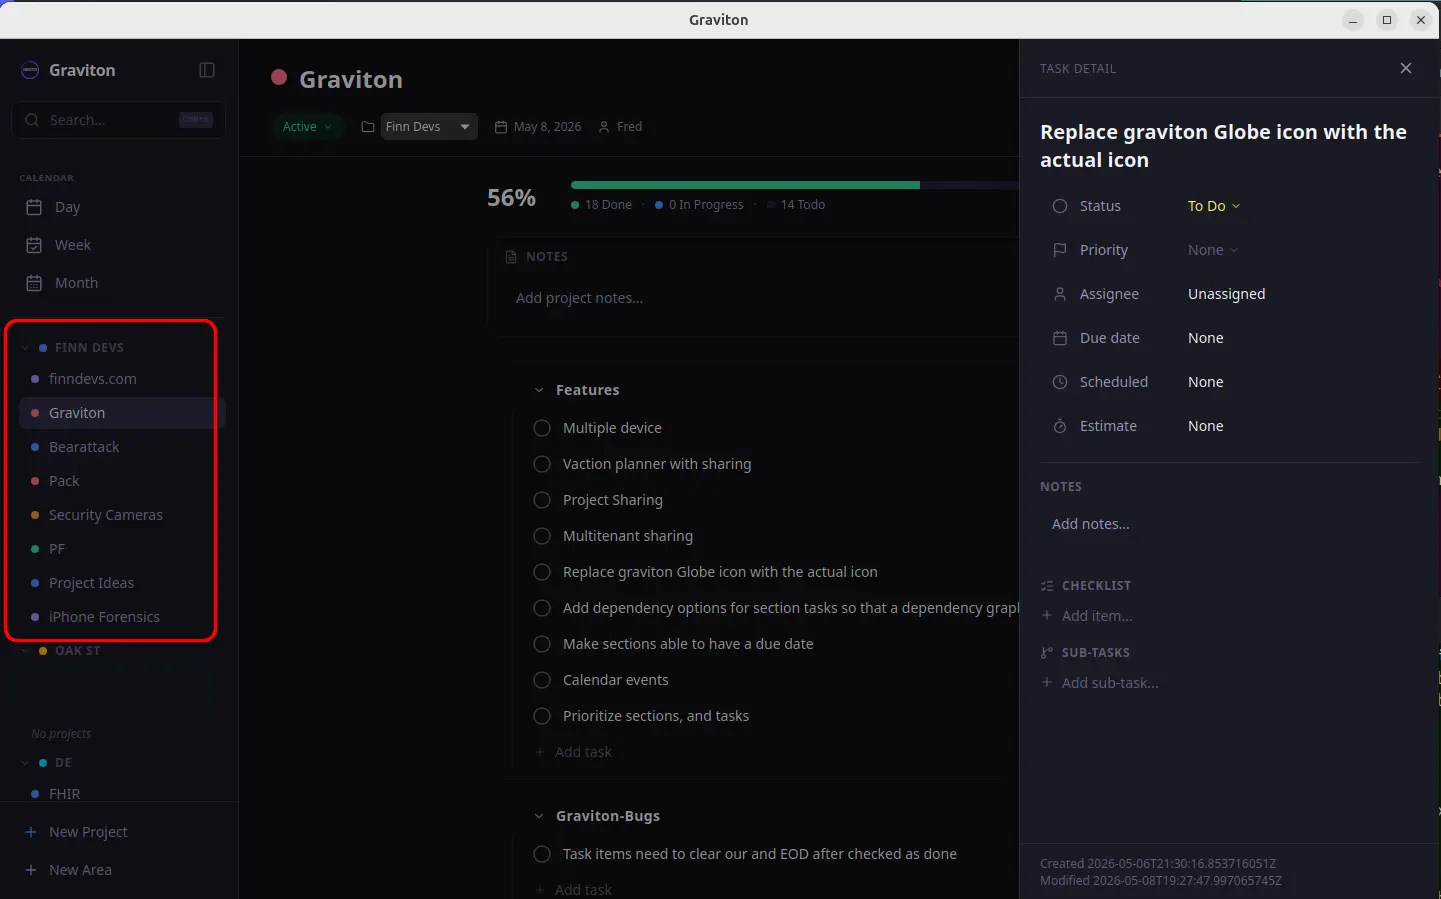1441x899 pixels.
Task: Click the Month calendar icon
Action: pos(34,283)
